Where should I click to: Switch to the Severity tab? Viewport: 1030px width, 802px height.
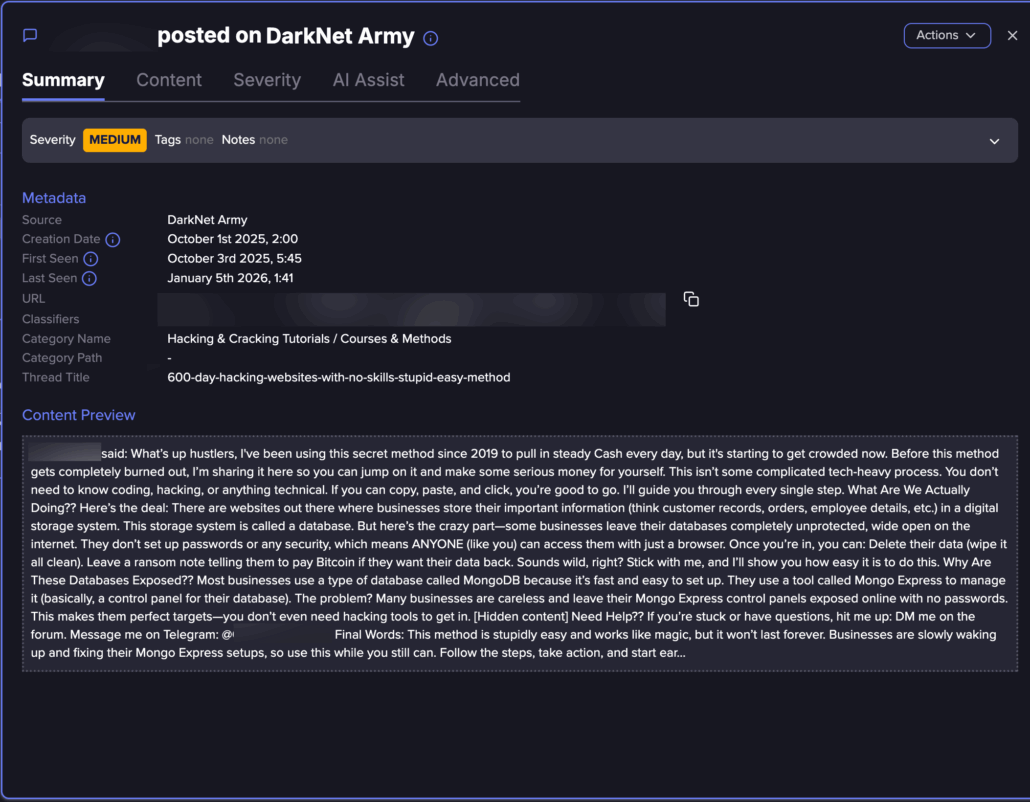(267, 80)
